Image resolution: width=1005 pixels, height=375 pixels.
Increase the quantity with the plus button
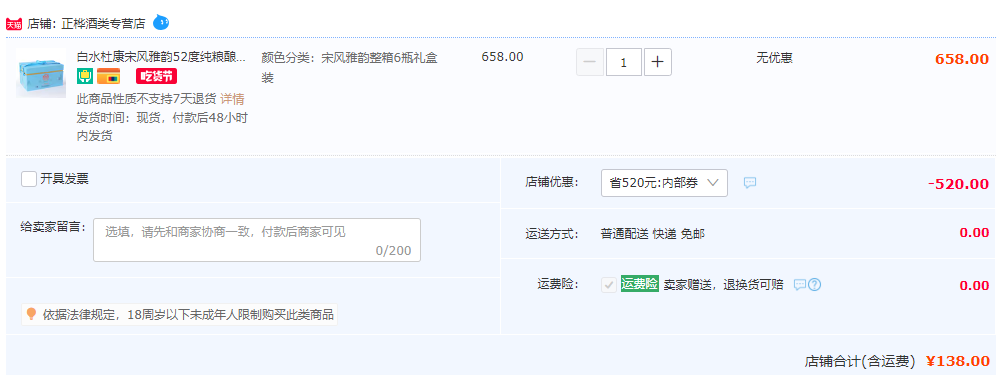coord(658,62)
